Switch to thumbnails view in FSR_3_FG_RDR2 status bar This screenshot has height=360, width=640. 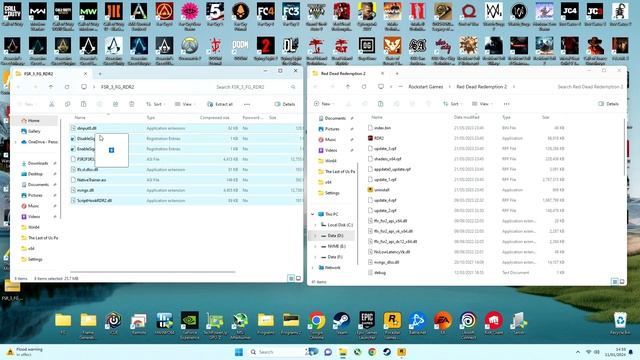pyautogui.click(x=298, y=278)
